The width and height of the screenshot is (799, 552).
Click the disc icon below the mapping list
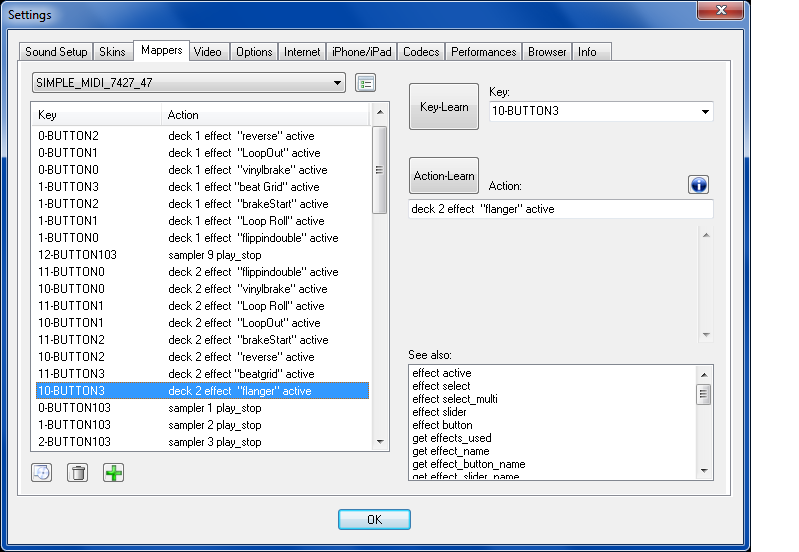[x=41, y=473]
